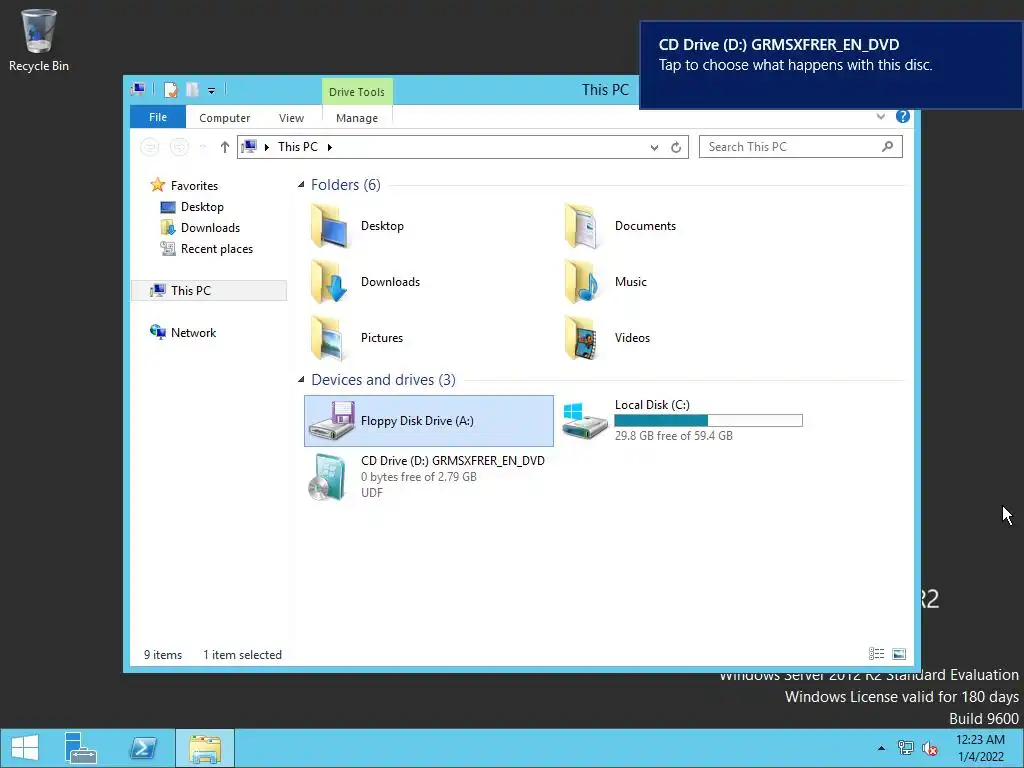This screenshot has width=1024, height=768.
Task: Switch to Large icons view in status bar
Action: point(899,654)
